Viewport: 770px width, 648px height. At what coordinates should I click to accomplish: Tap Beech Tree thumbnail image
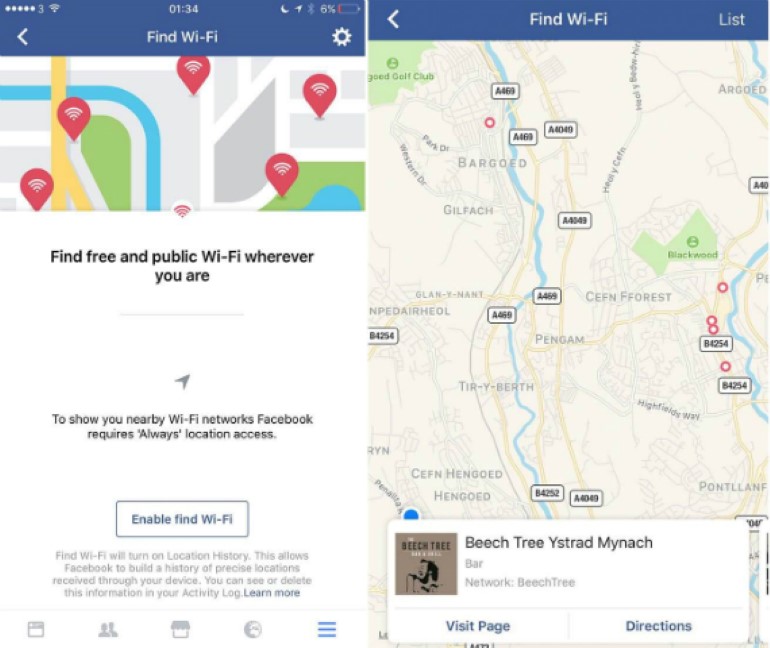(x=426, y=564)
